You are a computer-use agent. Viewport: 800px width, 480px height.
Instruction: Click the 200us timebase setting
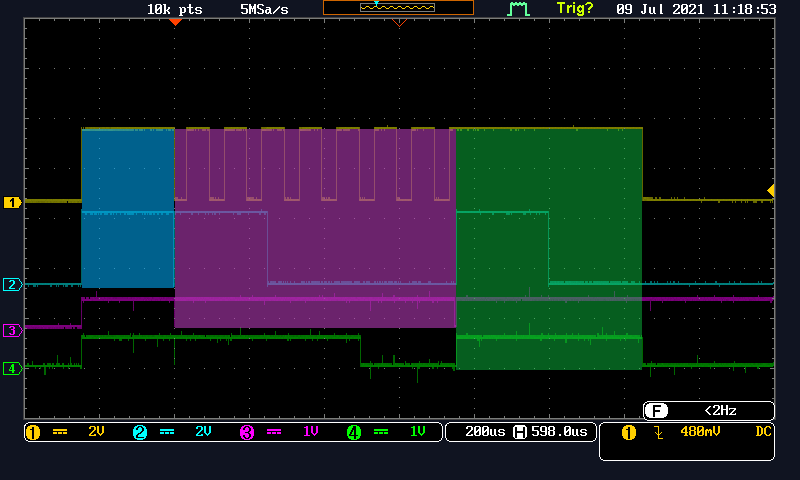[485, 432]
